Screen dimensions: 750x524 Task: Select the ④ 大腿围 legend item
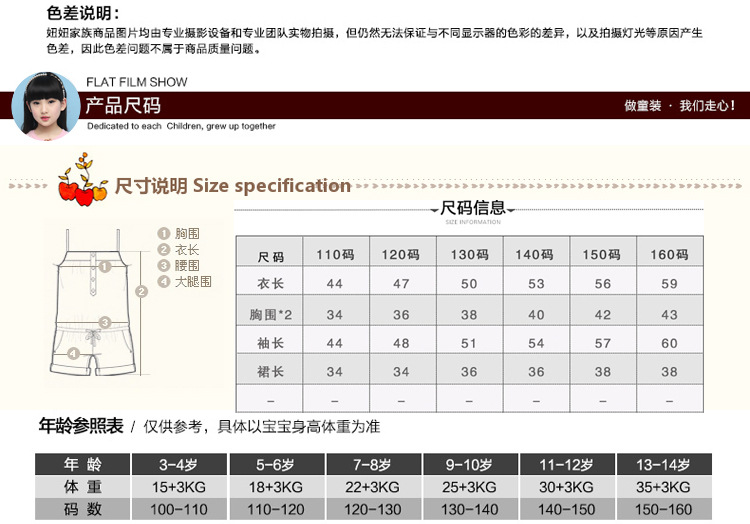184,281
